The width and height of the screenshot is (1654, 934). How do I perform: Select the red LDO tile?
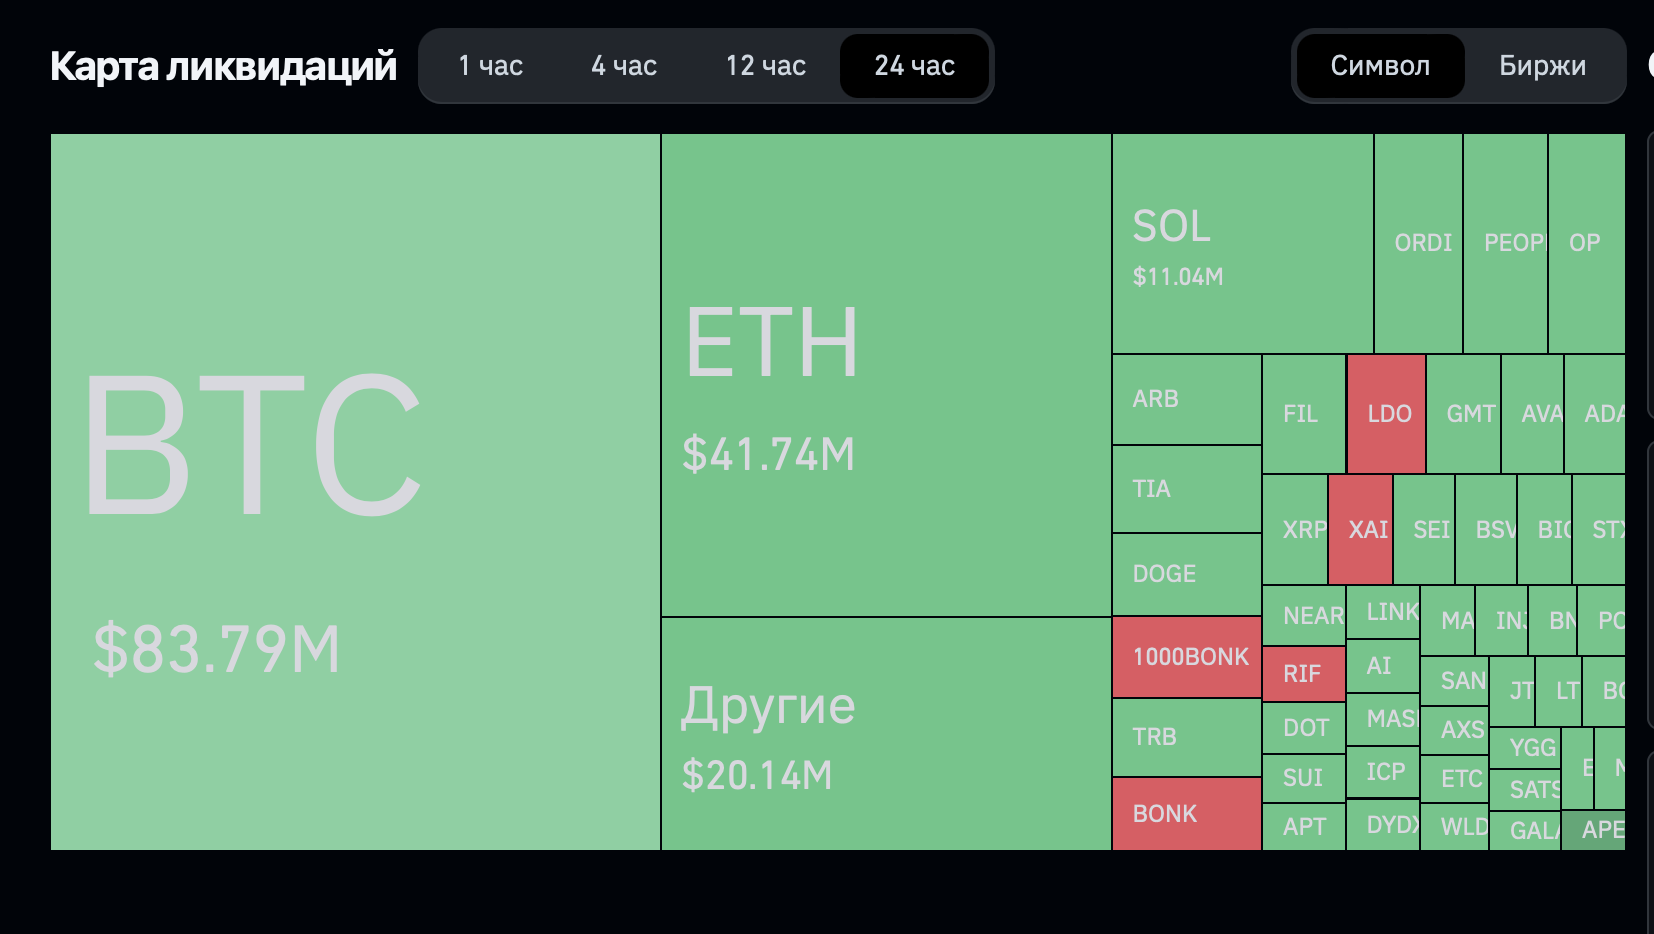click(1386, 414)
